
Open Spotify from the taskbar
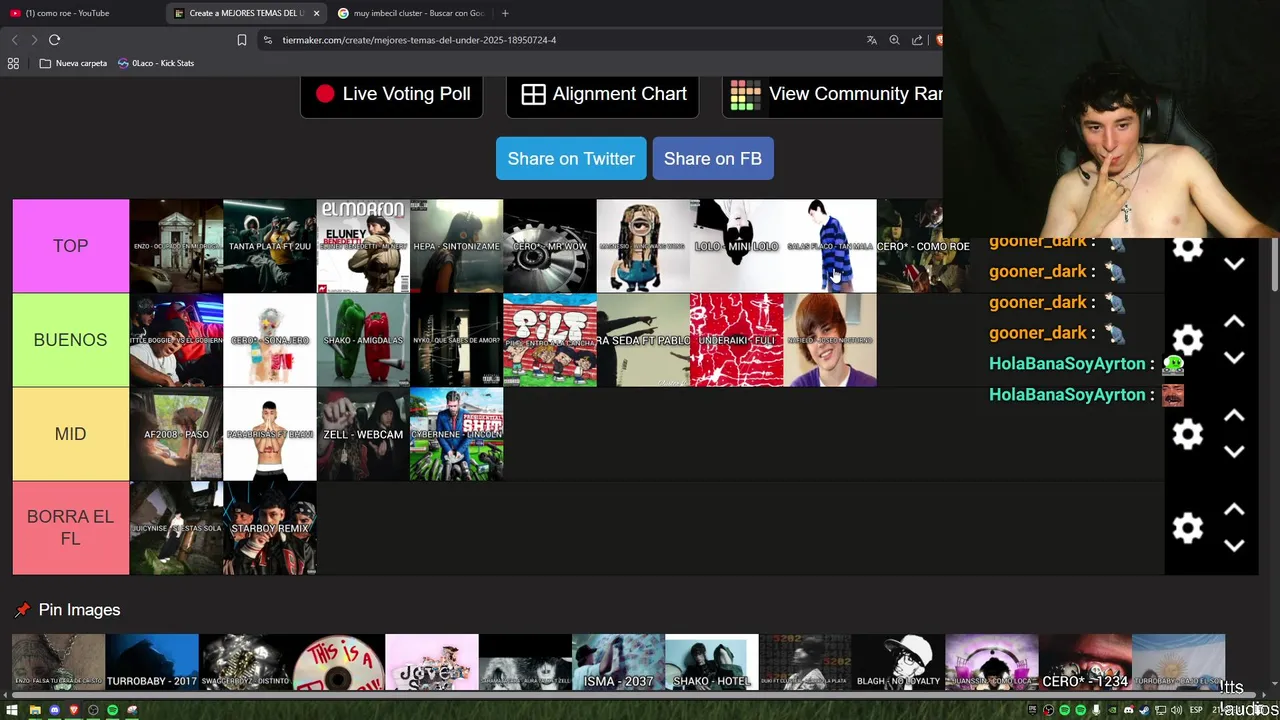112,710
